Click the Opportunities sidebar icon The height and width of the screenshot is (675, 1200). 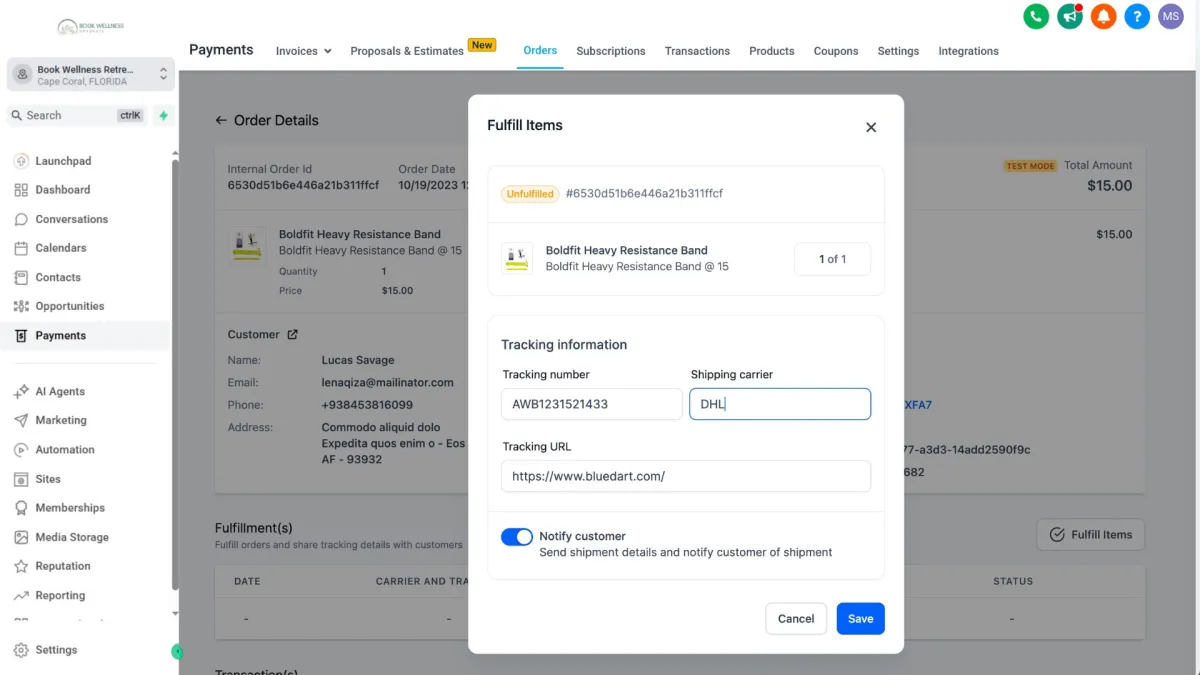(21, 306)
